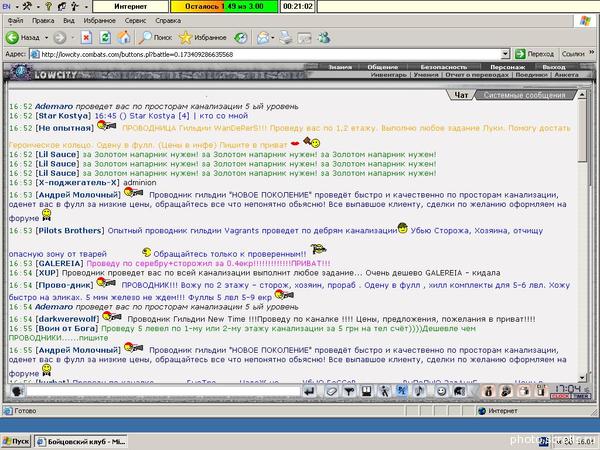The image size is (600, 450).
Task: Click the hammer tools icon in top bar
Action: pyautogui.click(x=28, y=6)
